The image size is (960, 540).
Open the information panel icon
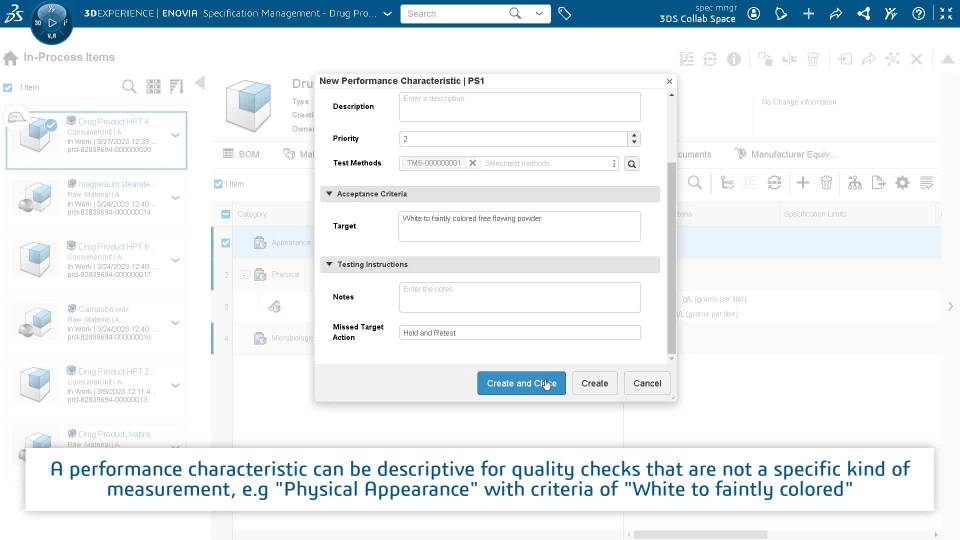pos(733,59)
